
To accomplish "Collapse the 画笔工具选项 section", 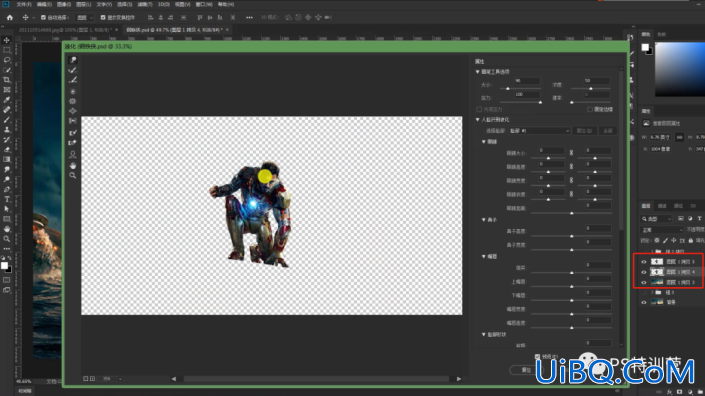I will [477, 72].
